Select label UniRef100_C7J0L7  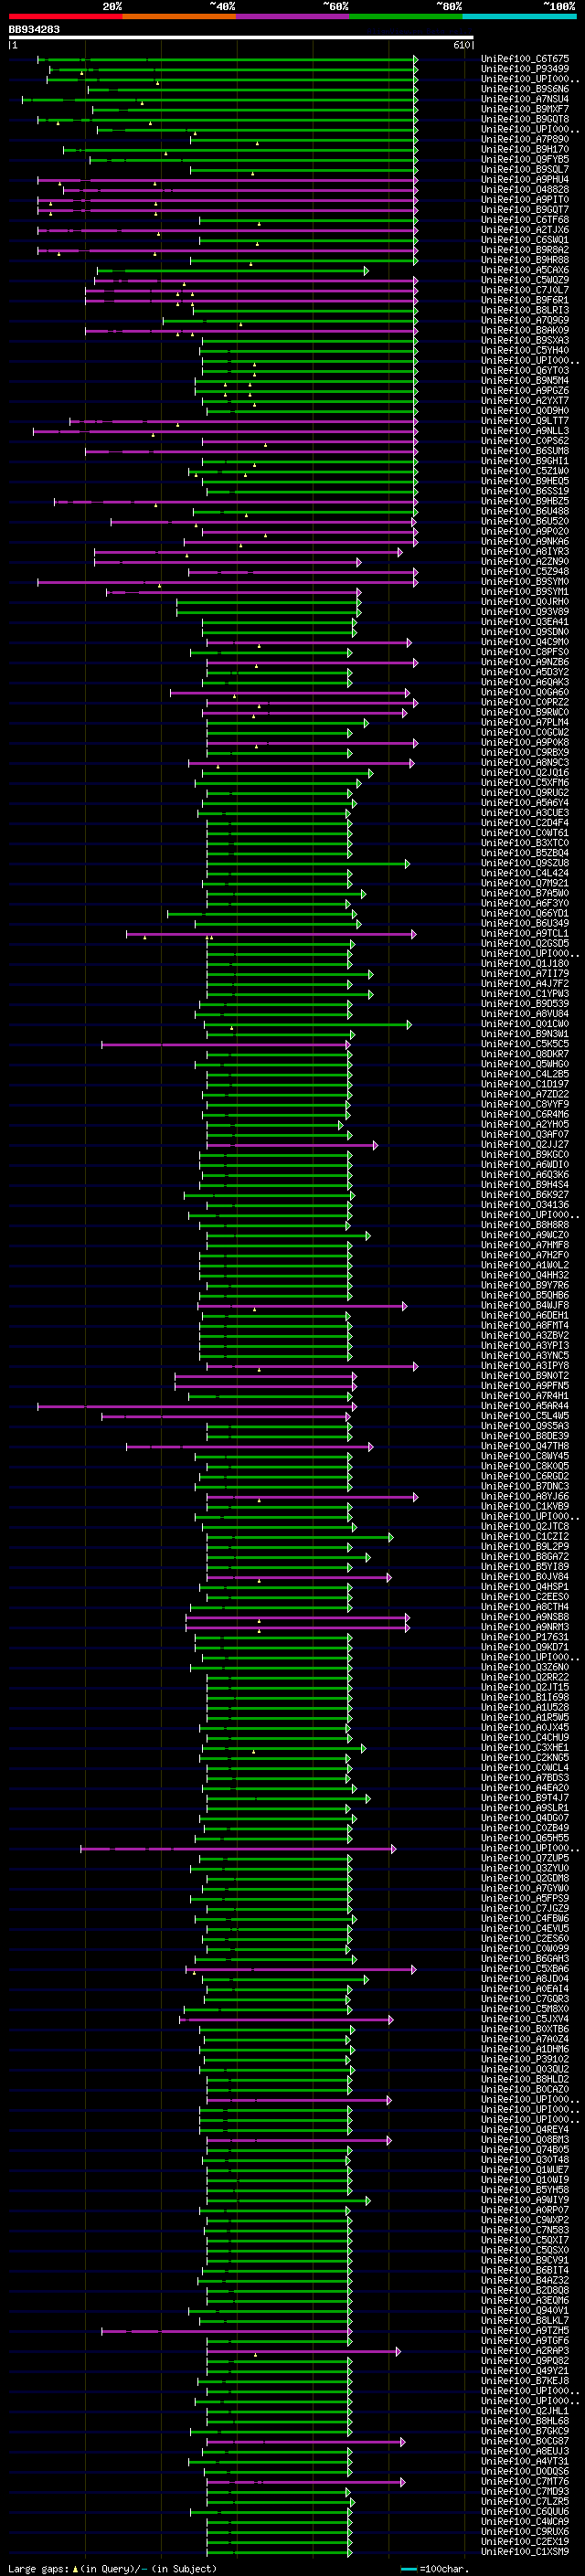pyautogui.click(x=525, y=290)
